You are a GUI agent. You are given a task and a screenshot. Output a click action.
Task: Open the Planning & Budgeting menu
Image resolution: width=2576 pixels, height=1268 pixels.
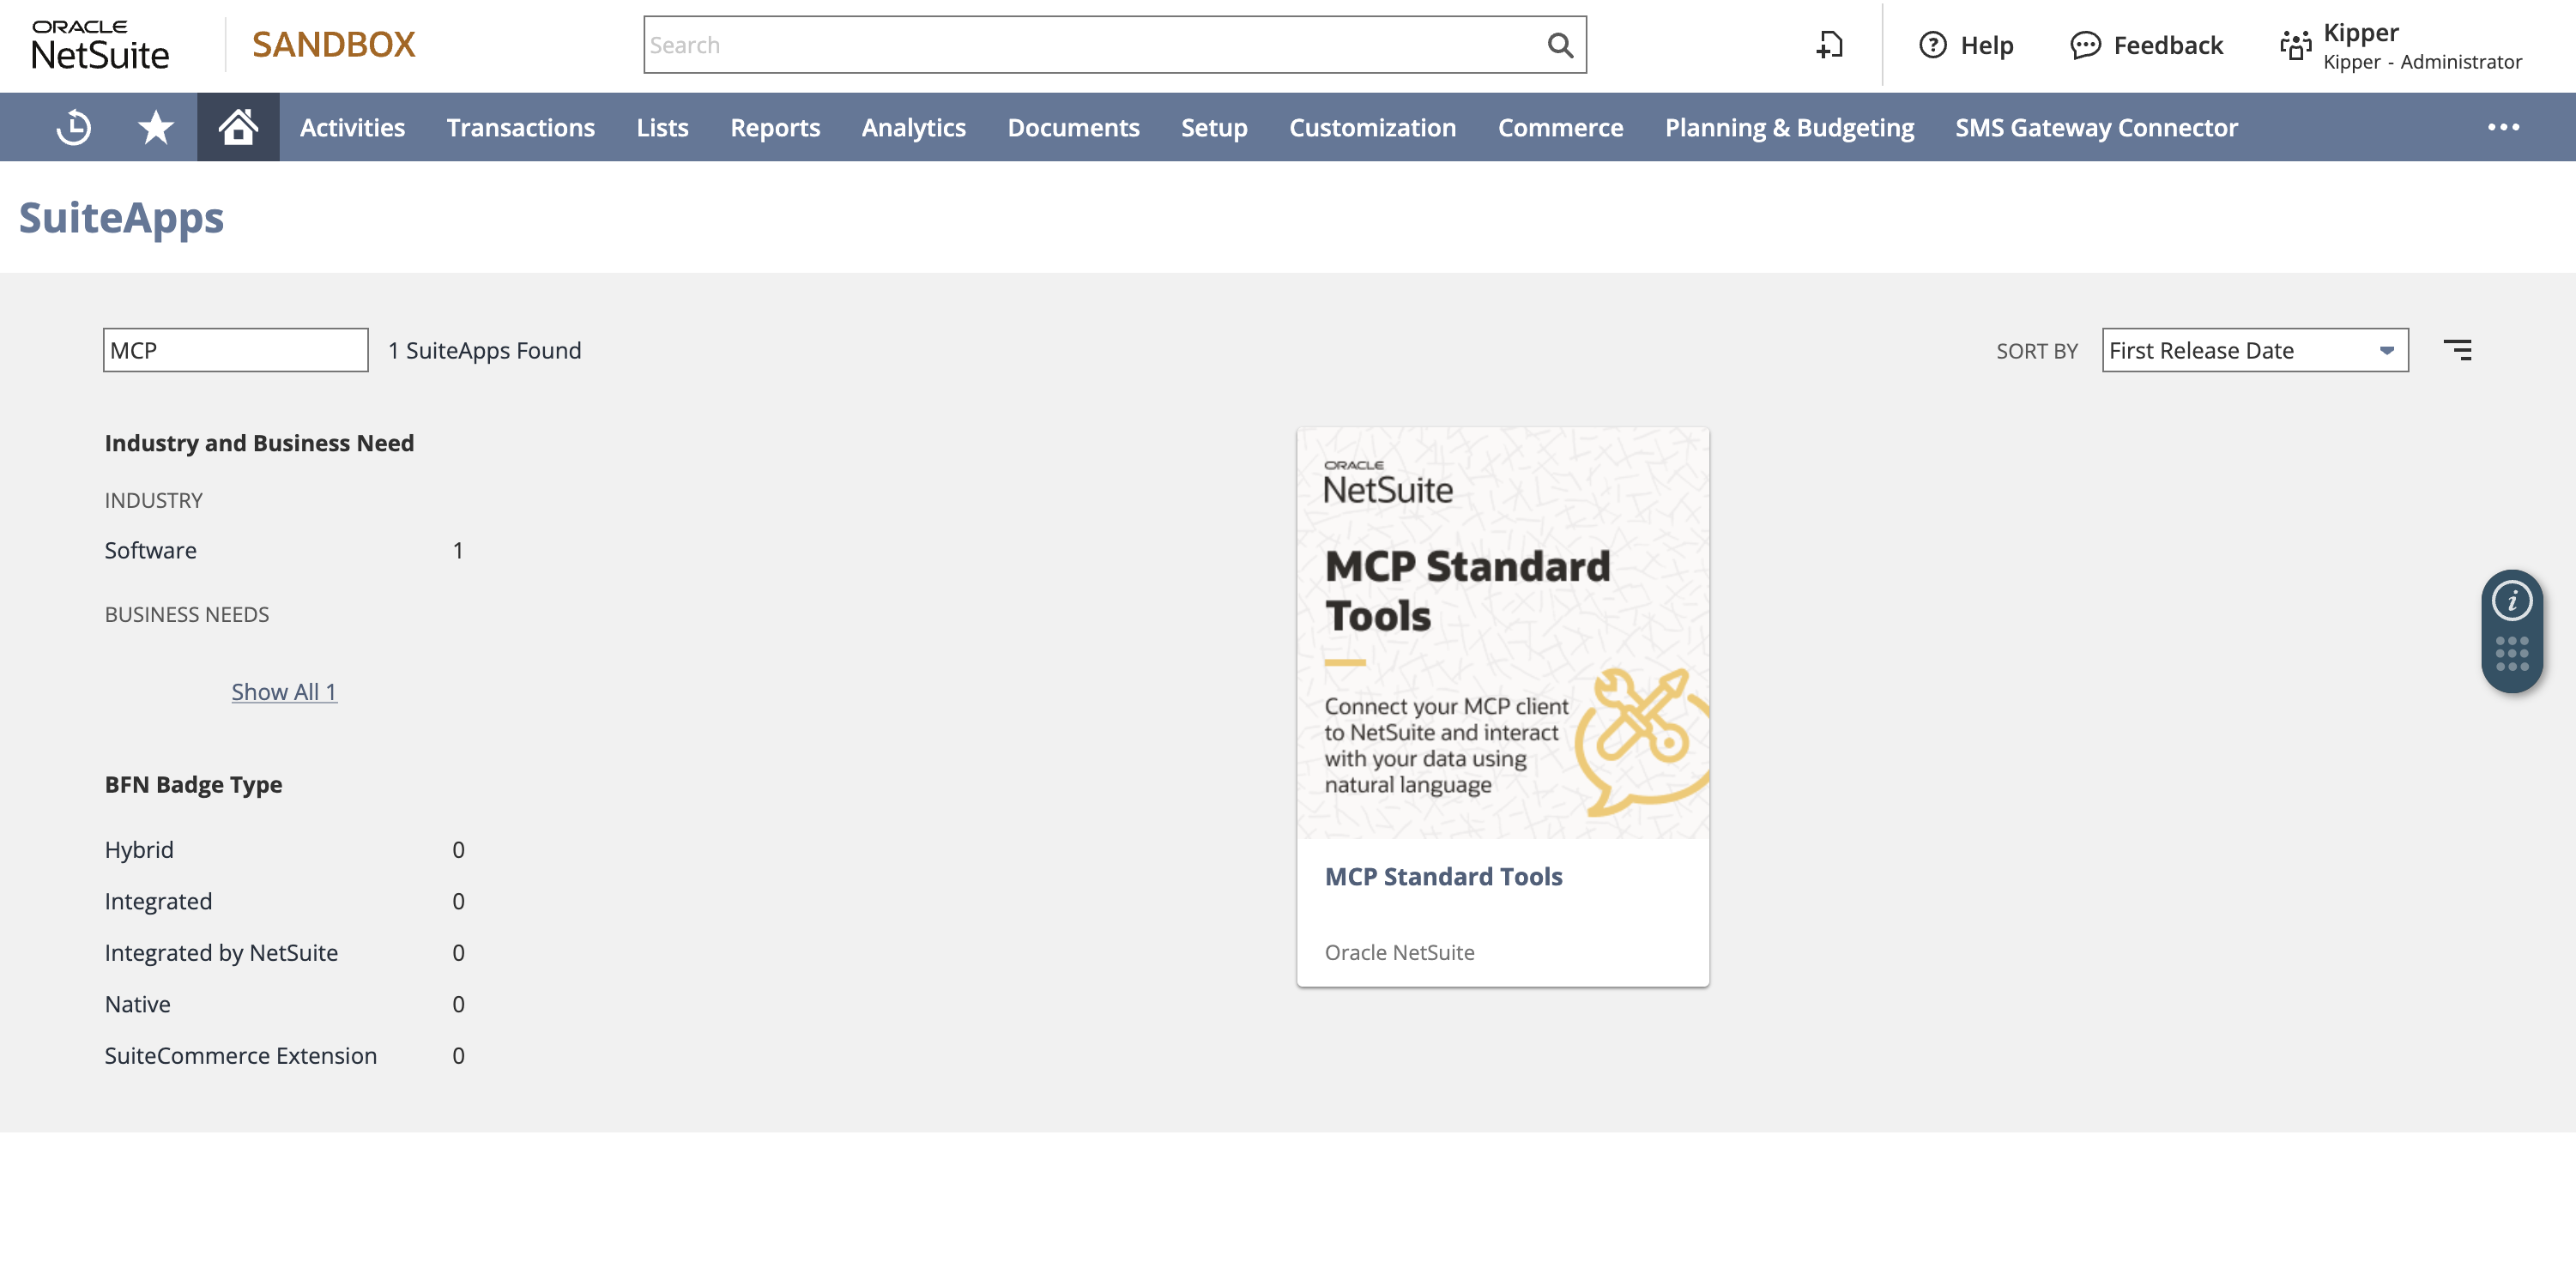(x=1789, y=128)
